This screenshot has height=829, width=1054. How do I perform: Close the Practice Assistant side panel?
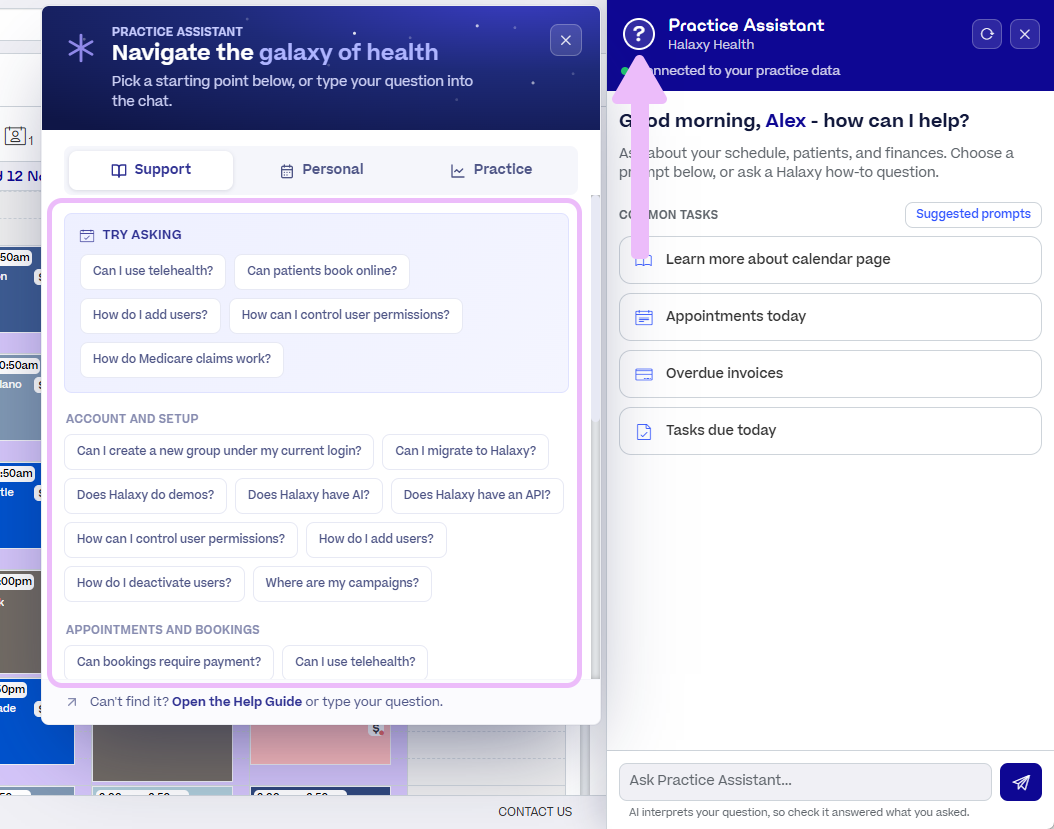coord(1024,34)
